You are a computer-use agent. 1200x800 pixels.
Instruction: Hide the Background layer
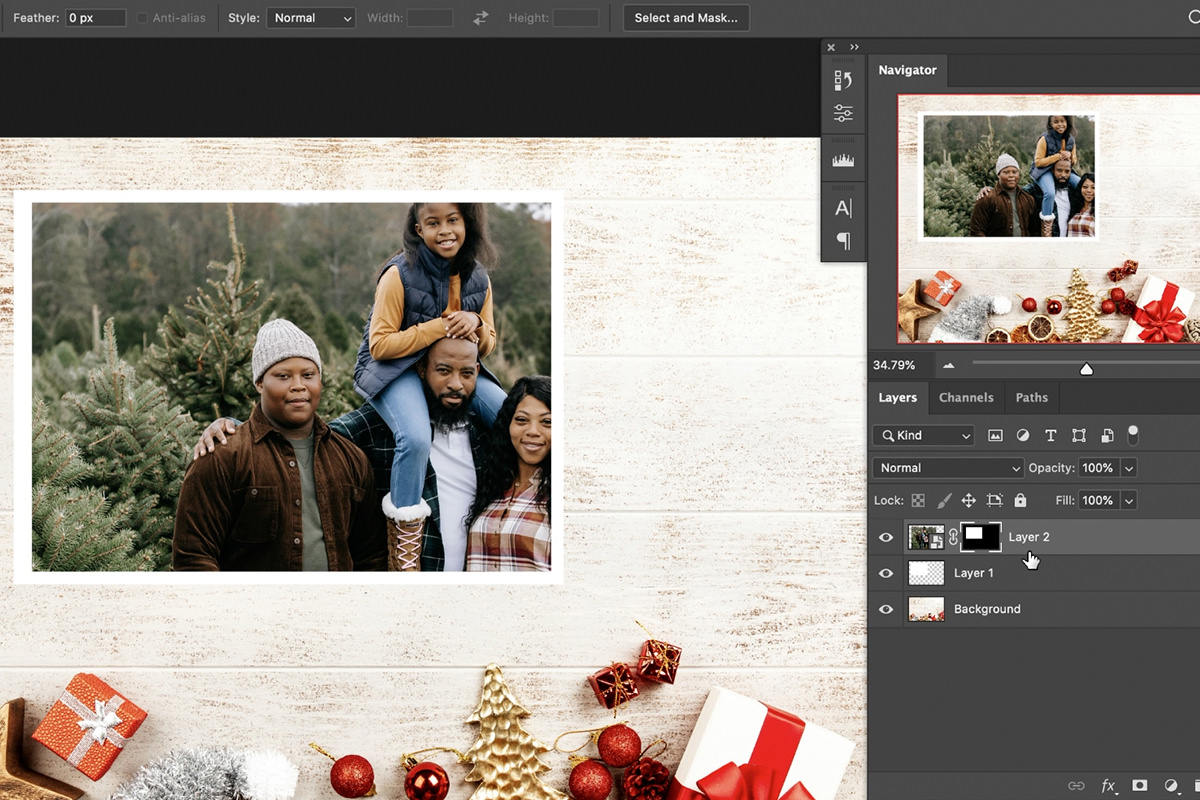pyautogui.click(x=886, y=609)
